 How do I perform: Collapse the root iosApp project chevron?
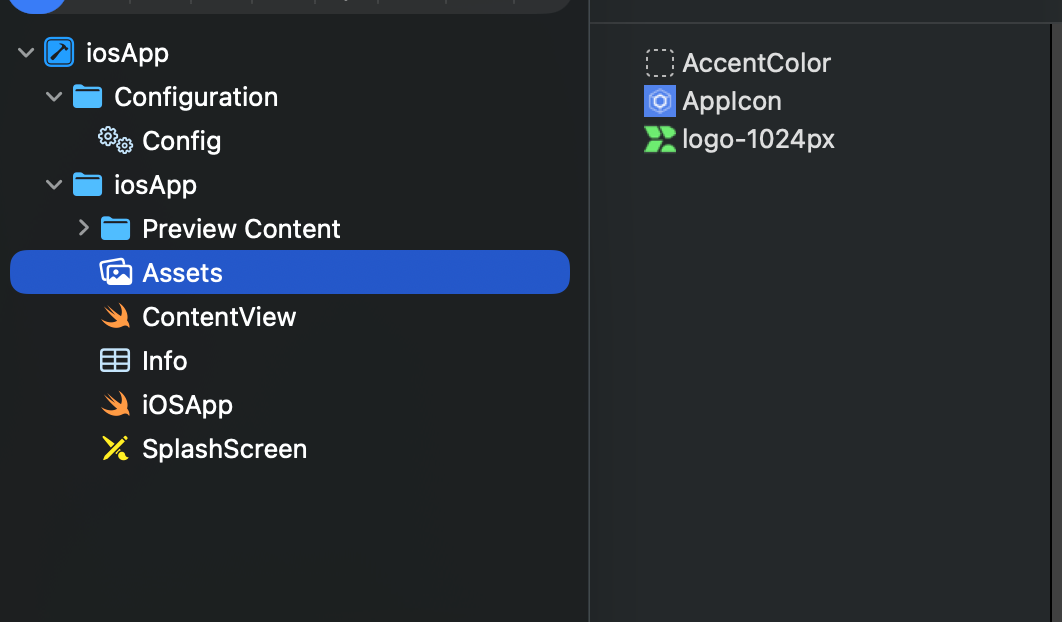pyautogui.click(x=26, y=53)
